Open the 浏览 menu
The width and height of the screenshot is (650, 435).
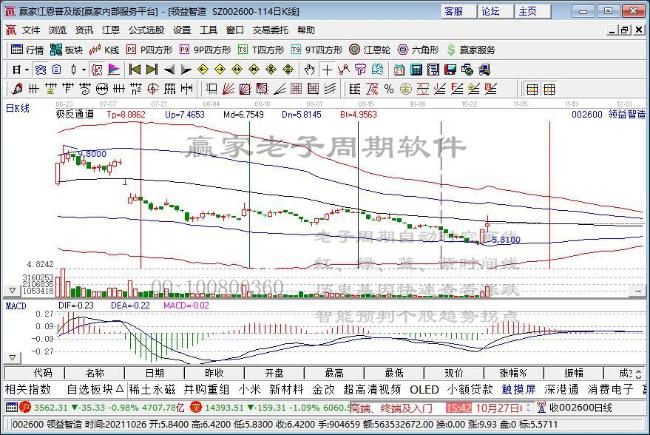tap(58, 30)
